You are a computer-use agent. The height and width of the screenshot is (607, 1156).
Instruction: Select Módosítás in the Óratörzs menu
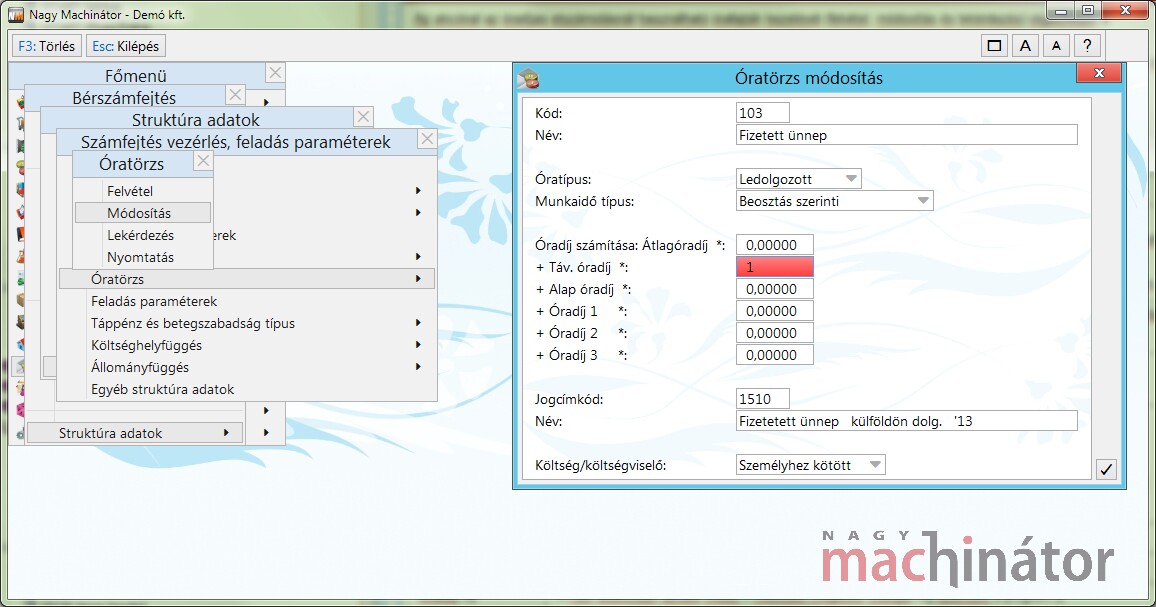(143, 213)
